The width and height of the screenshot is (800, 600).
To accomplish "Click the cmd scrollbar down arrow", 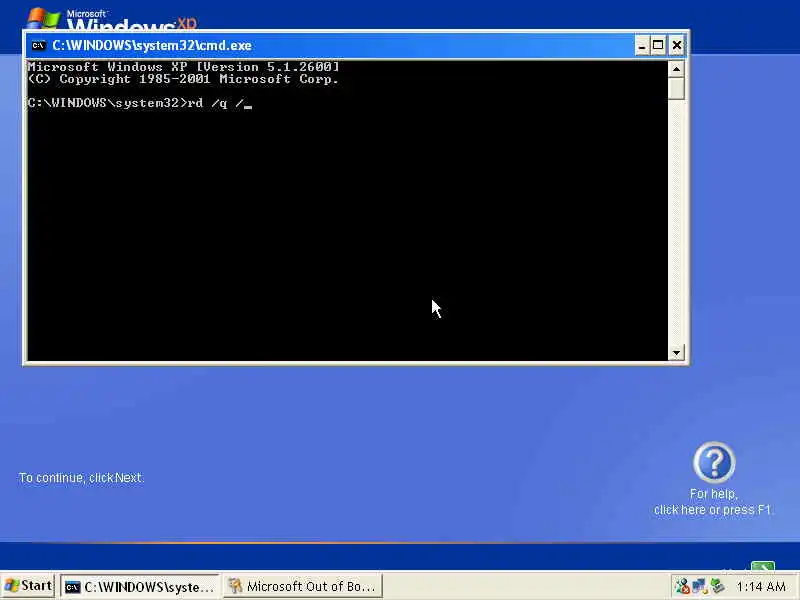I will coord(676,353).
